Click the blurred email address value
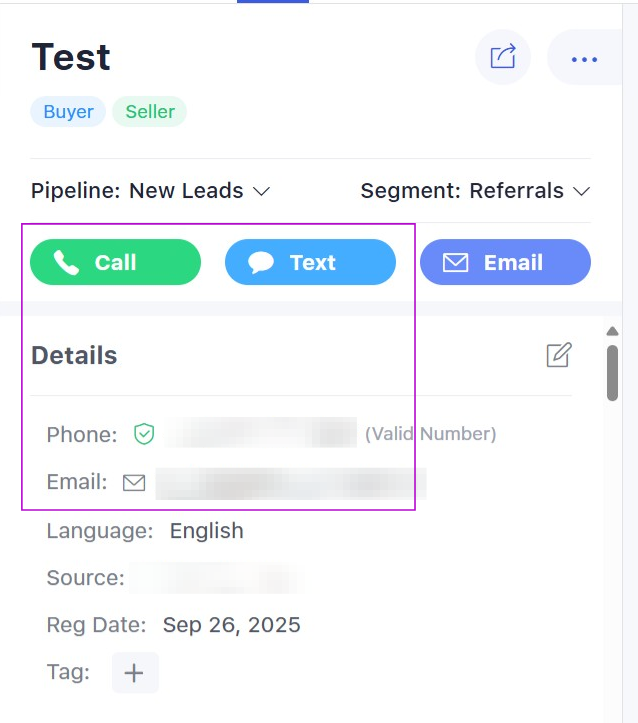The width and height of the screenshot is (638, 723). (x=290, y=483)
